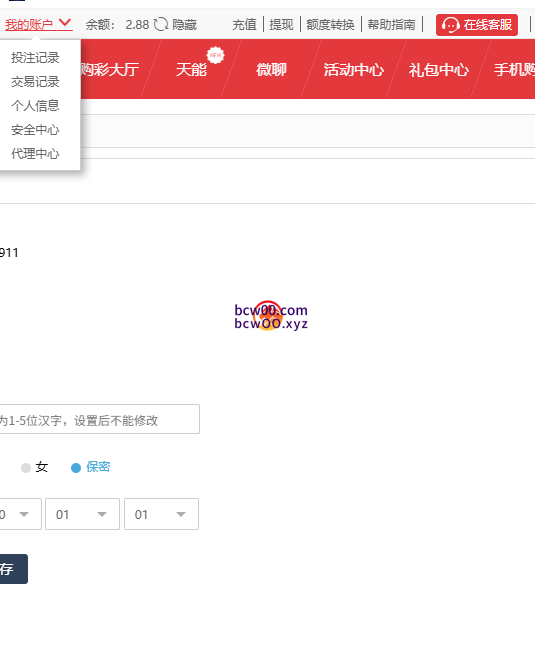Open the 帮助指南 help guide
This screenshot has height=651, width=535.
click(x=391, y=25)
